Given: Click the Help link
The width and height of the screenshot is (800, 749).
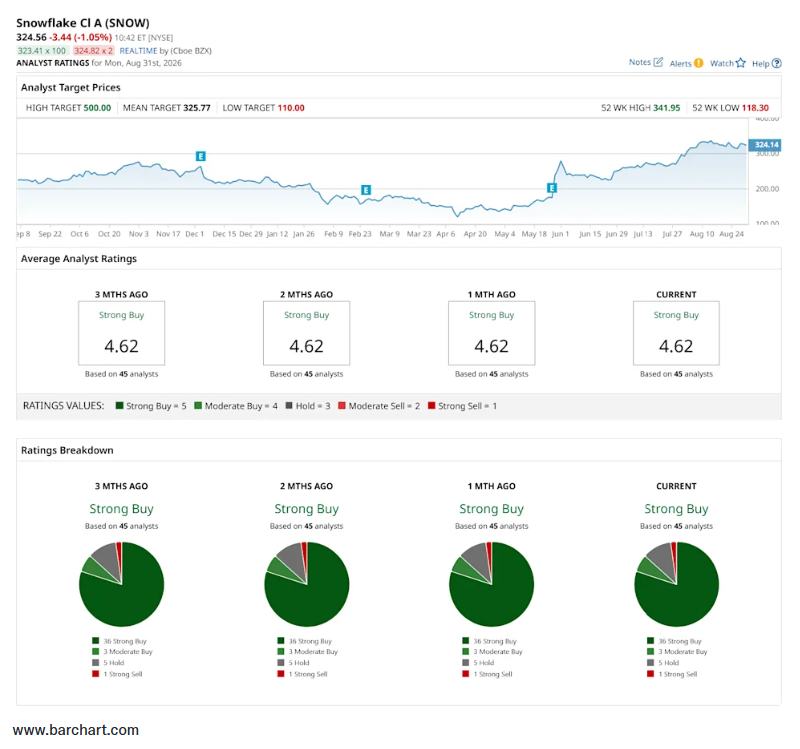Looking at the screenshot, I should pos(760,64).
